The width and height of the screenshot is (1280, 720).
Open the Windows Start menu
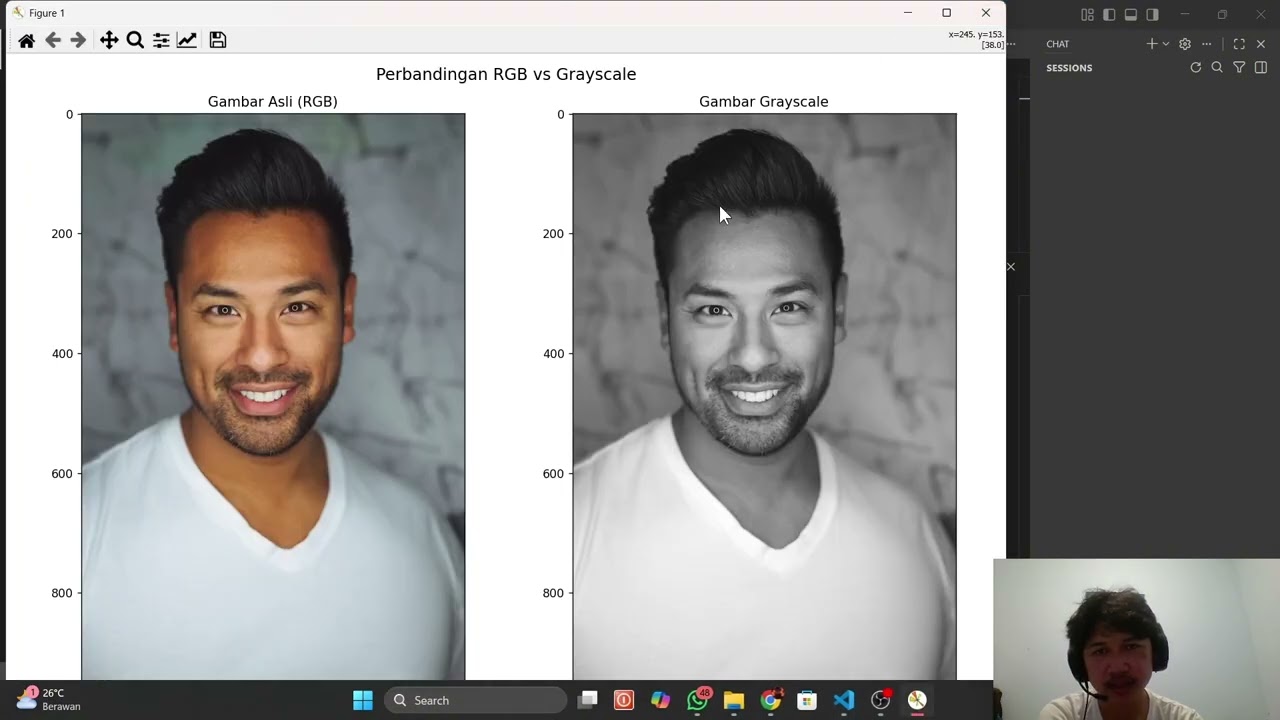pos(363,700)
